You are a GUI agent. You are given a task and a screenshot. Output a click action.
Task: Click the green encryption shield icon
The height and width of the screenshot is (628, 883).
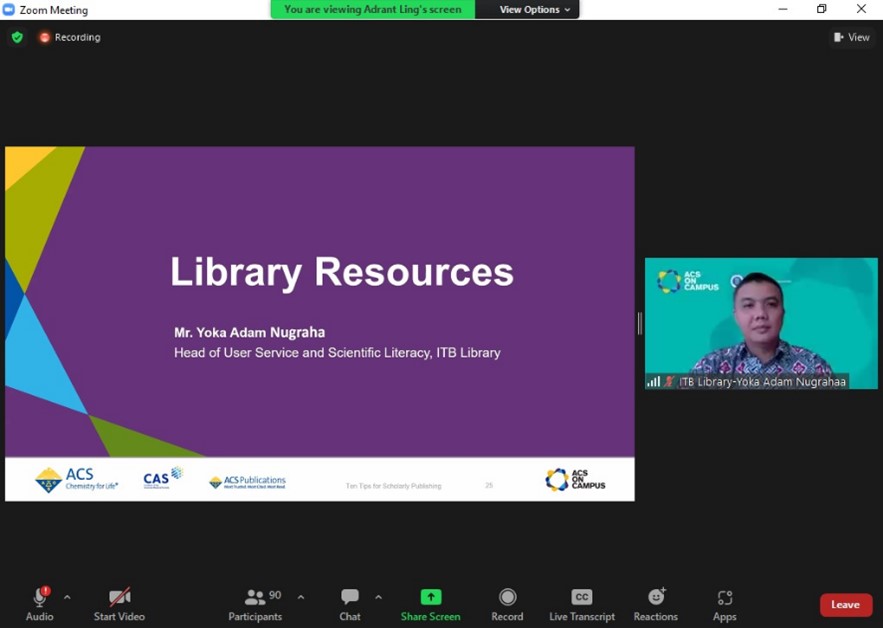tap(17, 37)
